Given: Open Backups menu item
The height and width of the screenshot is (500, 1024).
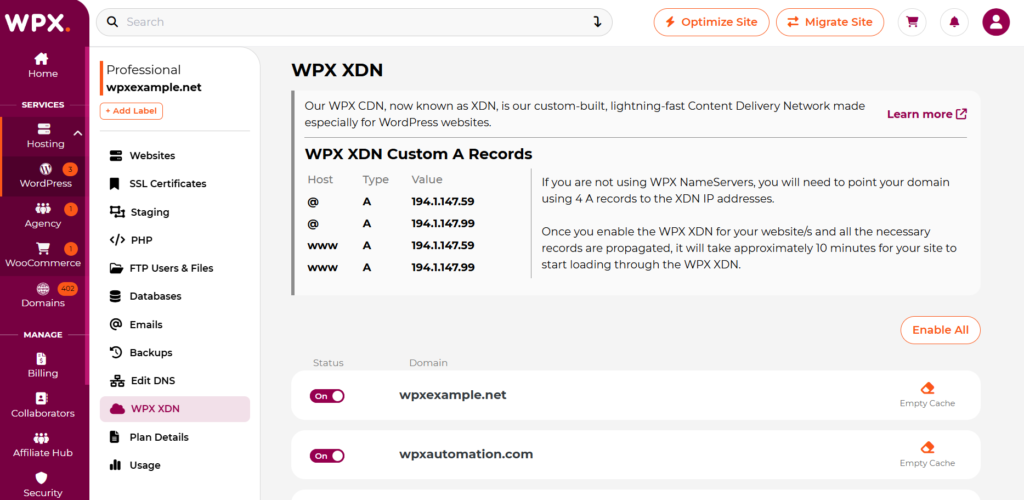Looking at the screenshot, I should tap(175, 352).
